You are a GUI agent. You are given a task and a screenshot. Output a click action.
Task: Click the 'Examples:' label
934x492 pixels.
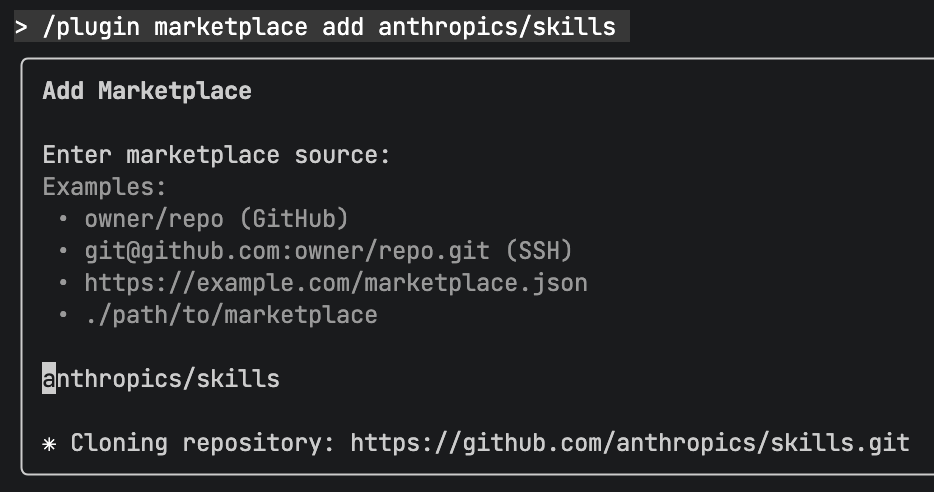point(104,187)
